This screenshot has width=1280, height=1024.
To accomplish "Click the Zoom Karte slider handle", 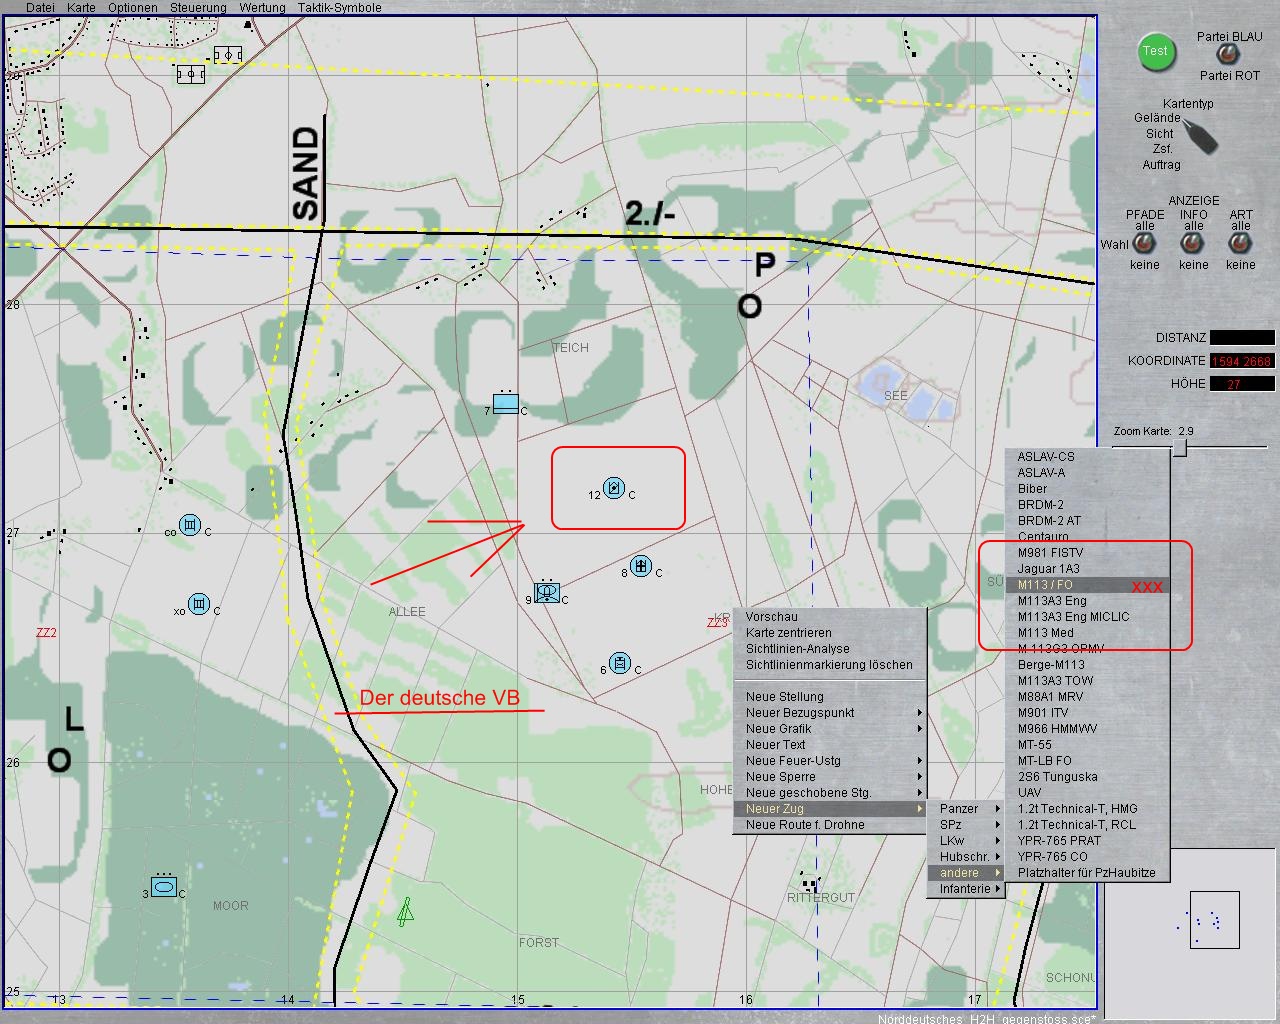I will pyautogui.click(x=1180, y=447).
